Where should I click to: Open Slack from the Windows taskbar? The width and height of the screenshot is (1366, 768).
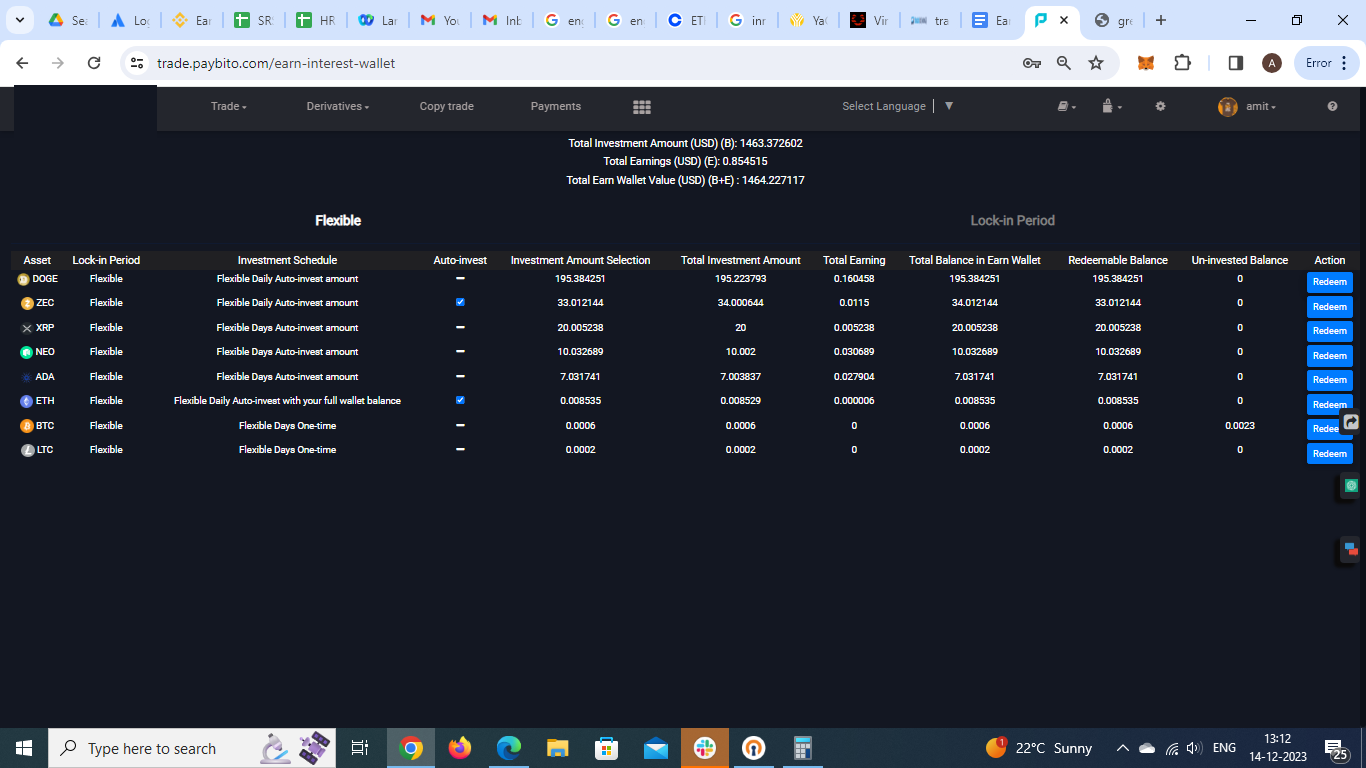705,748
